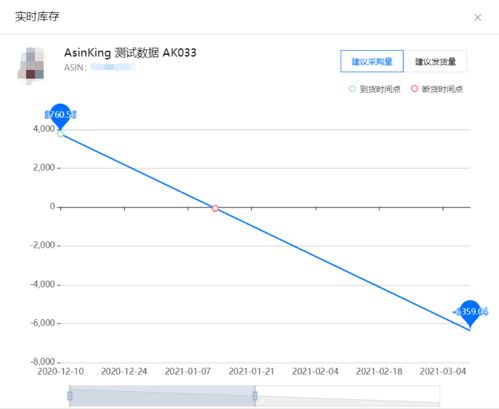Click the AsinKing 测试数据 AK033 product title
Viewport: 499px width, 409px height.
(x=130, y=53)
